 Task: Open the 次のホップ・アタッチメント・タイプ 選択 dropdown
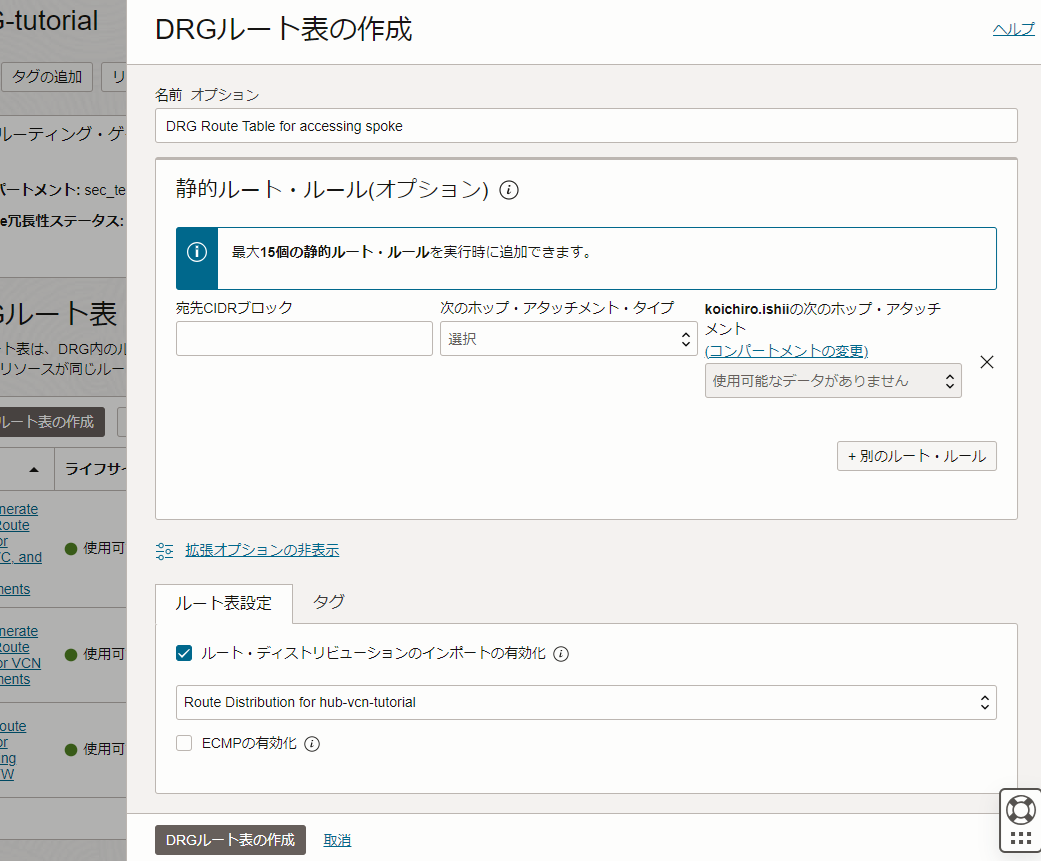pos(568,338)
